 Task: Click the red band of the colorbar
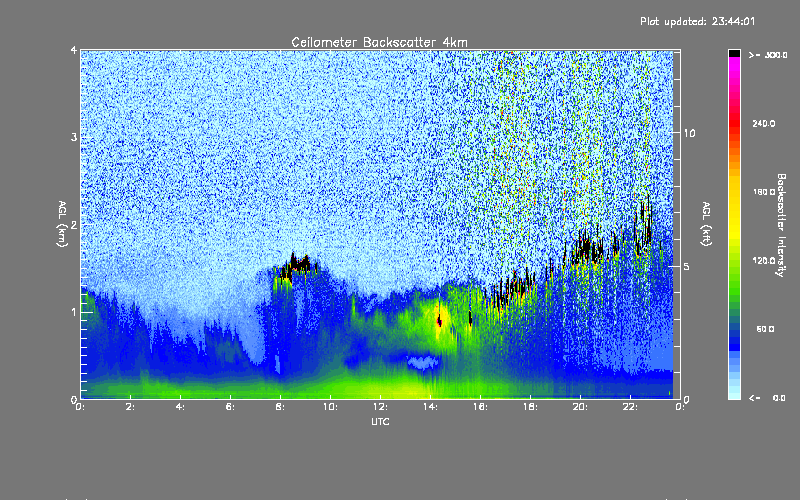pyautogui.click(x=734, y=122)
